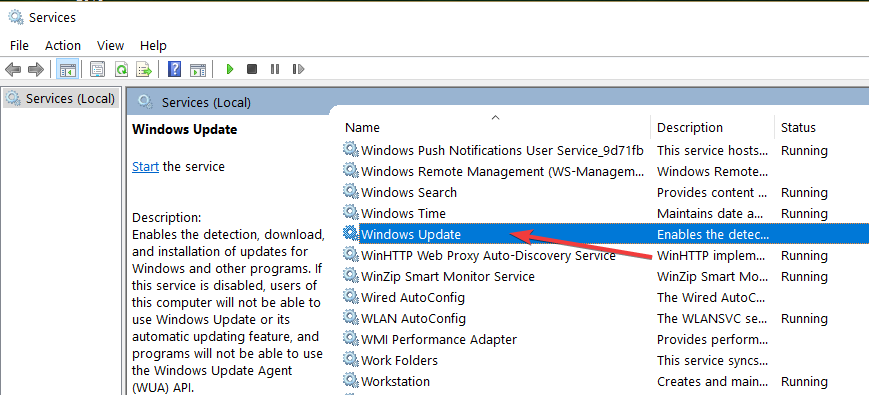The width and height of the screenshot is (869, 395).
Task: Click the Export List toolbar icon
Action: 144,69
